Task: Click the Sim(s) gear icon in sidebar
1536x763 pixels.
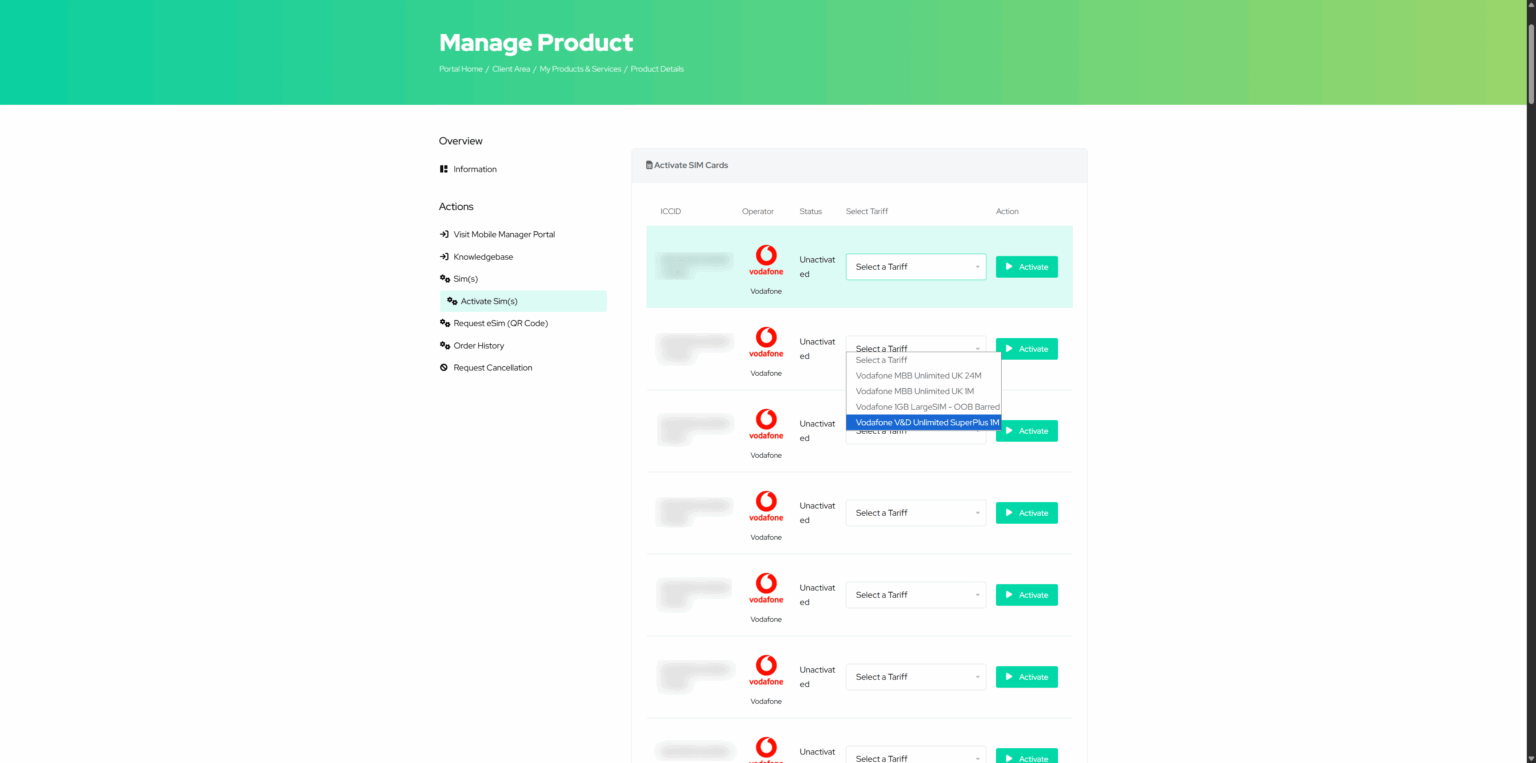Action: click(x=443, y=278)
